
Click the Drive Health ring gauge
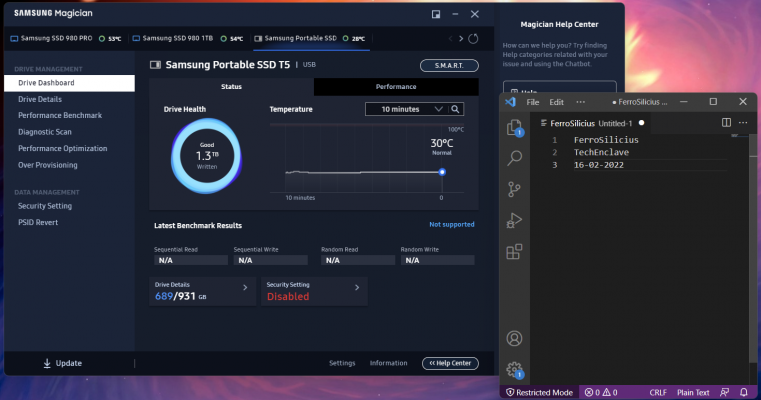[x=207, y=156]
